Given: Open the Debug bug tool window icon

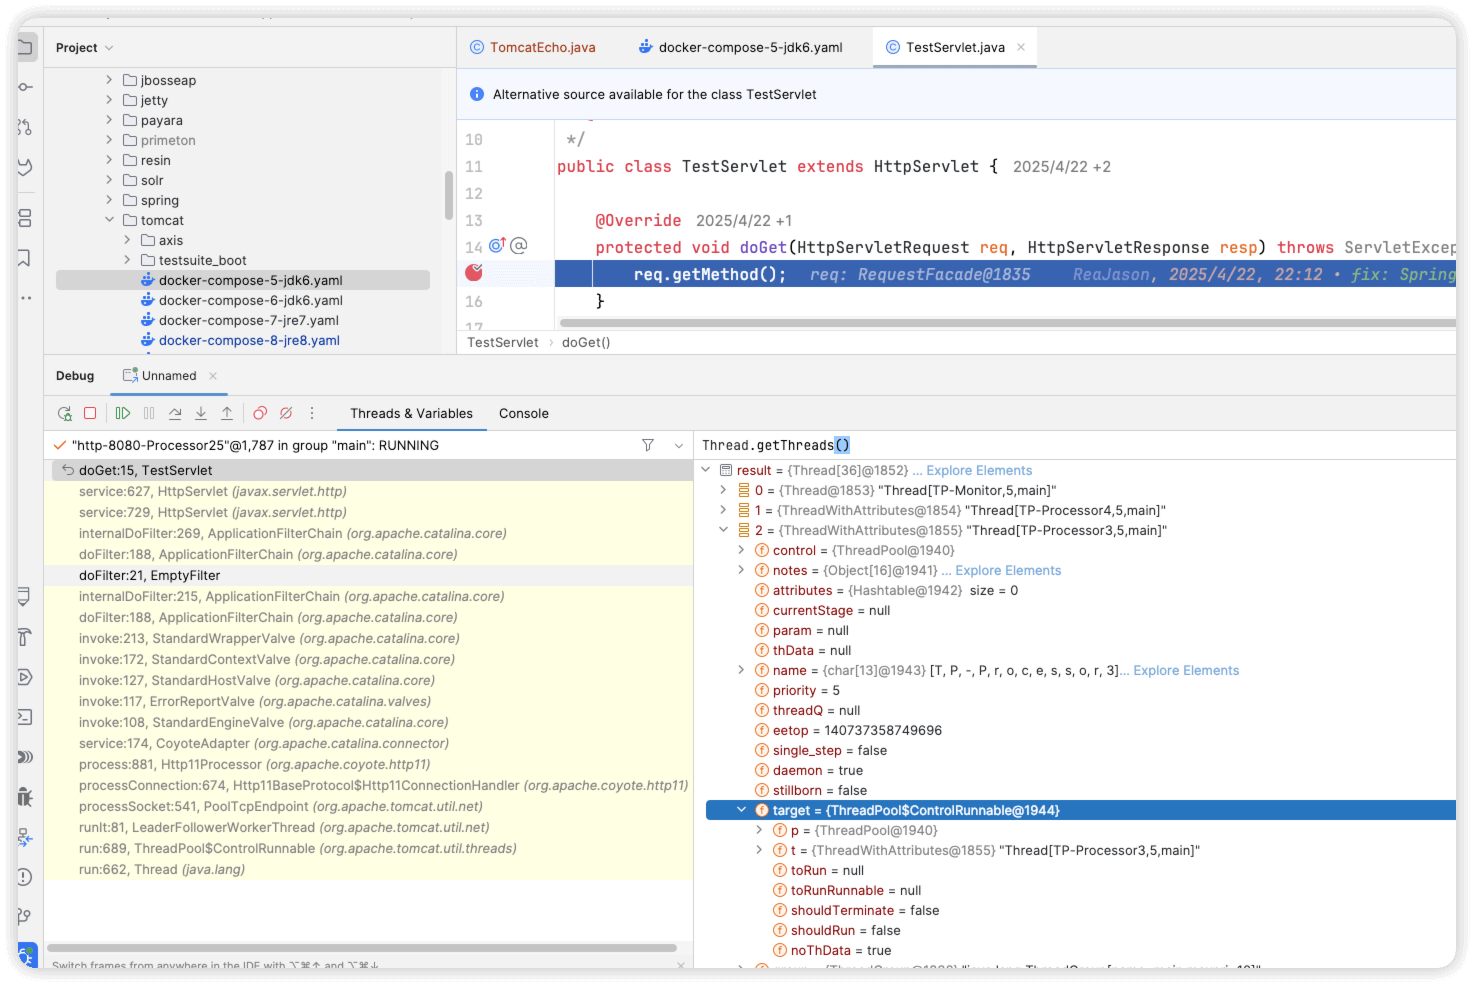Looking at the screenshot, I should 26,797.
